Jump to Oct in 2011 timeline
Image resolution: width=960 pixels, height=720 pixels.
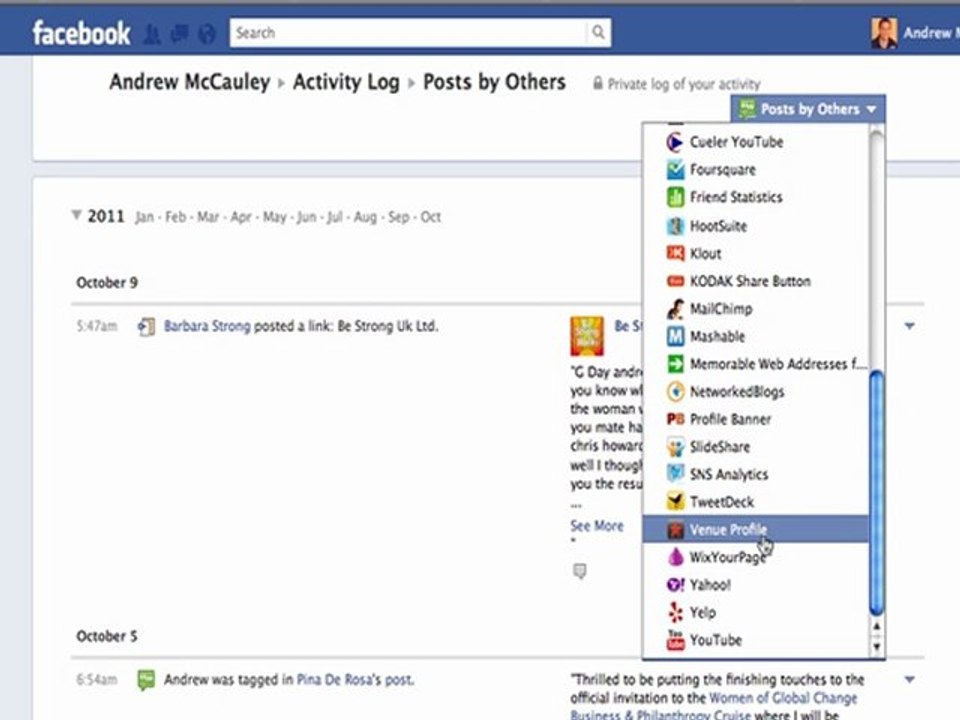coord(430,217)
